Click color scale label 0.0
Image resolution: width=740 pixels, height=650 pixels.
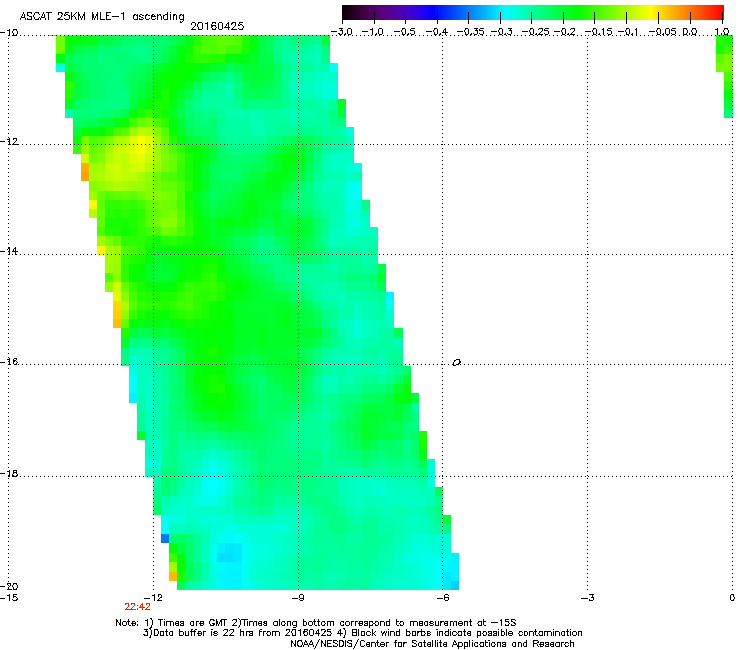tap(690, 32)
